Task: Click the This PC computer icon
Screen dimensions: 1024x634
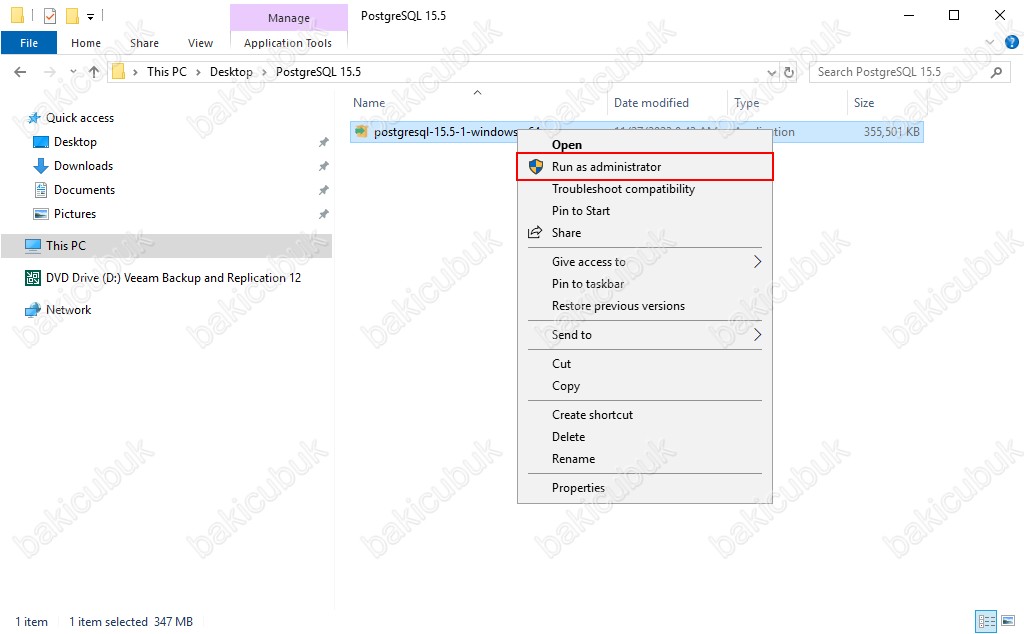Action: (x=33, y=246)
